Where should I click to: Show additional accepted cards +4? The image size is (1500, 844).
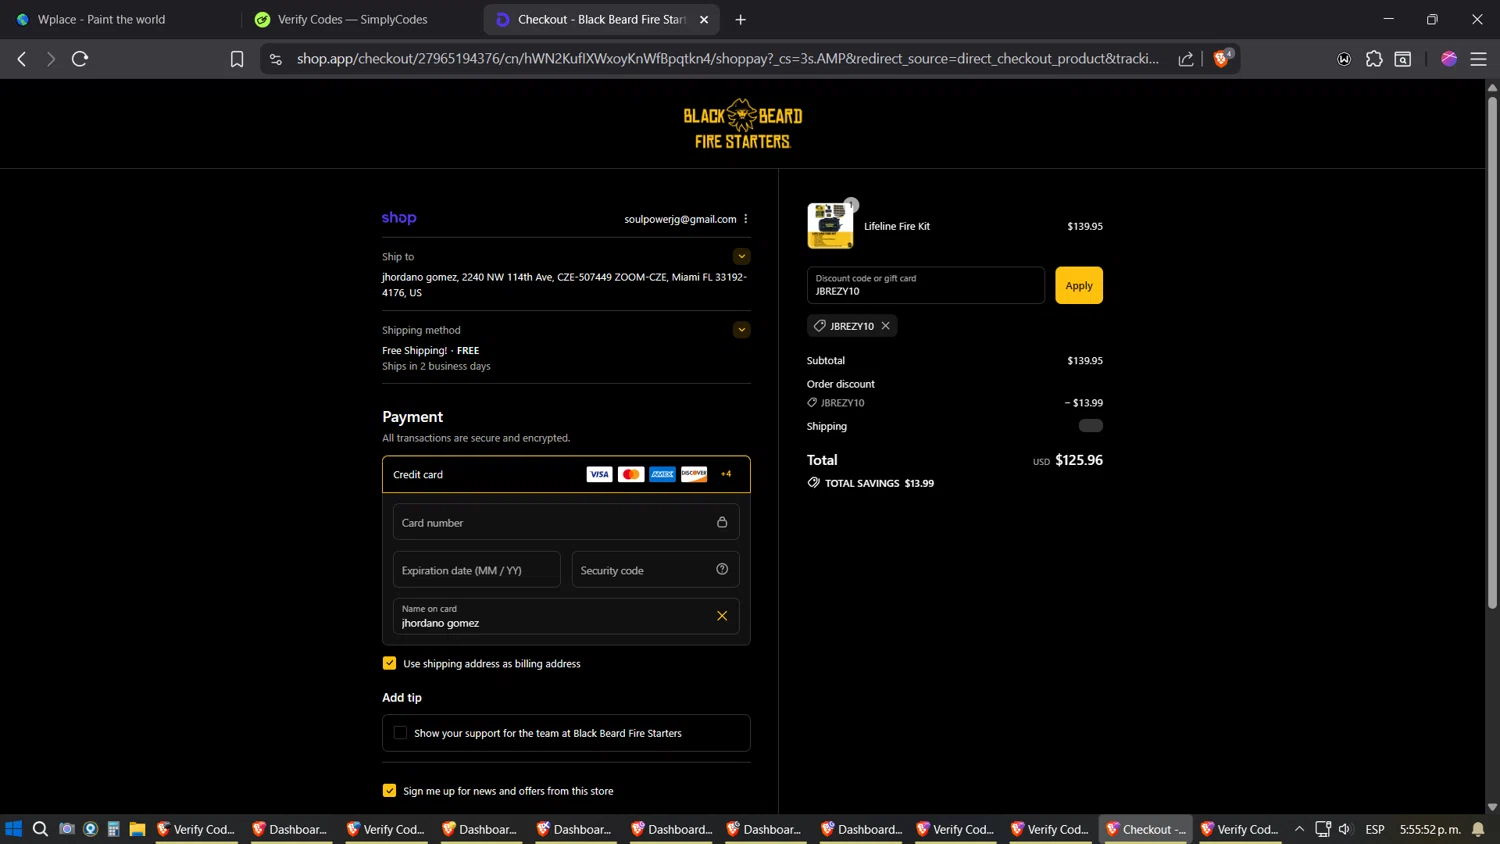click(x=726, y=474)
